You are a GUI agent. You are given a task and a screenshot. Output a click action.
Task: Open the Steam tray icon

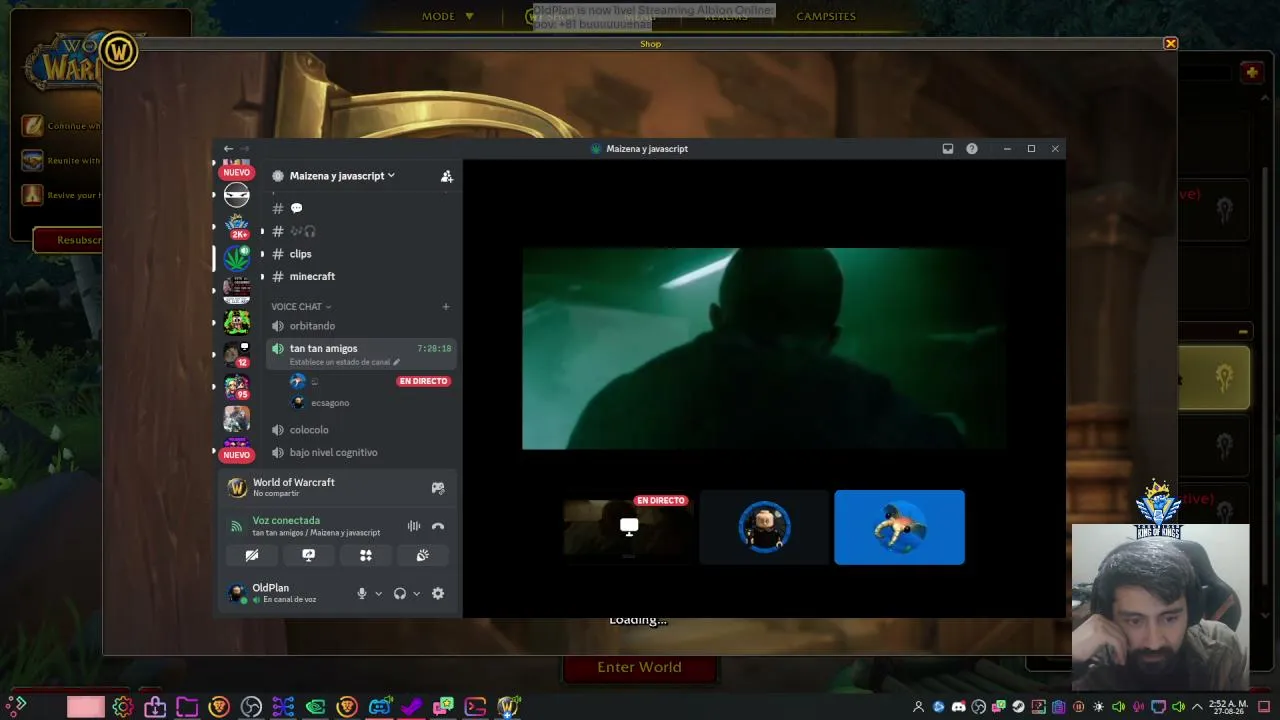coord(1018,707)
